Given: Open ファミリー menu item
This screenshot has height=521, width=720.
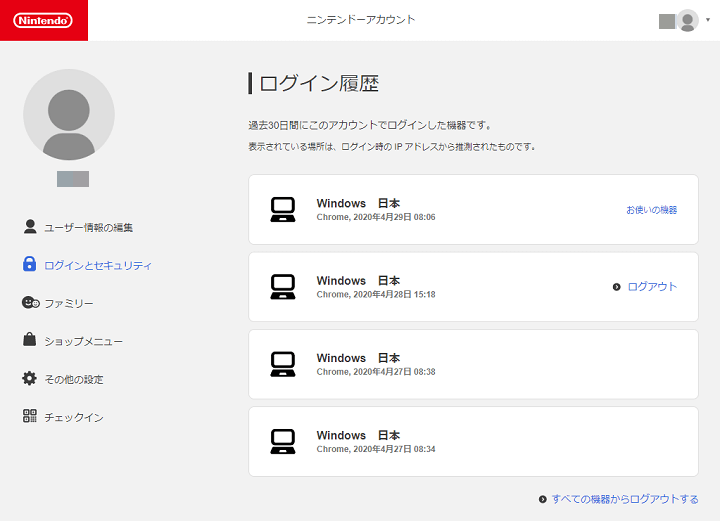Looking at the screenshot, I should [x=69, y=303].
